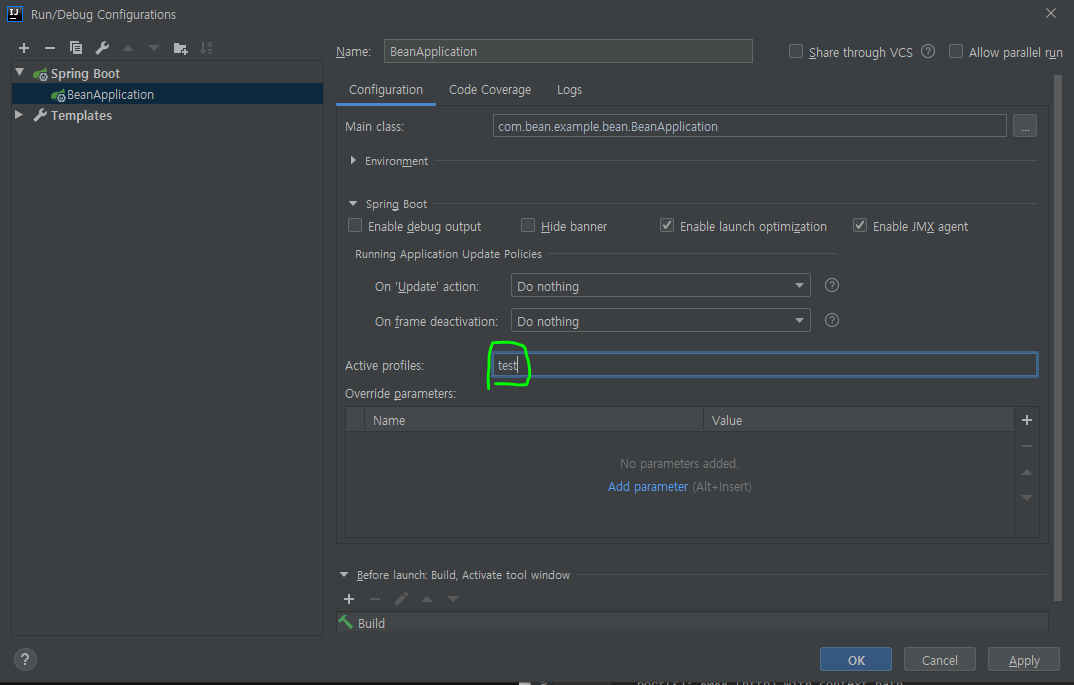1074x685 pixels.
Task: Switch to the Code Coverage tab
Action: click(490, 90)
